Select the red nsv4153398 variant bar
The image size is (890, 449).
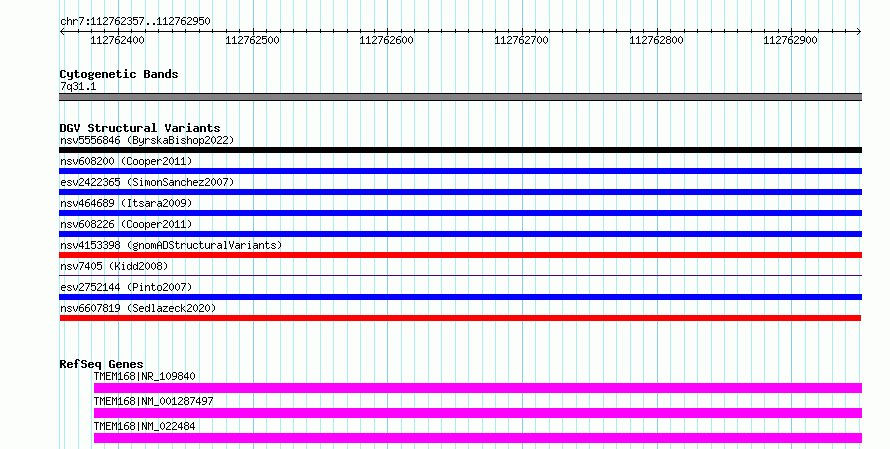click(460, 255)
